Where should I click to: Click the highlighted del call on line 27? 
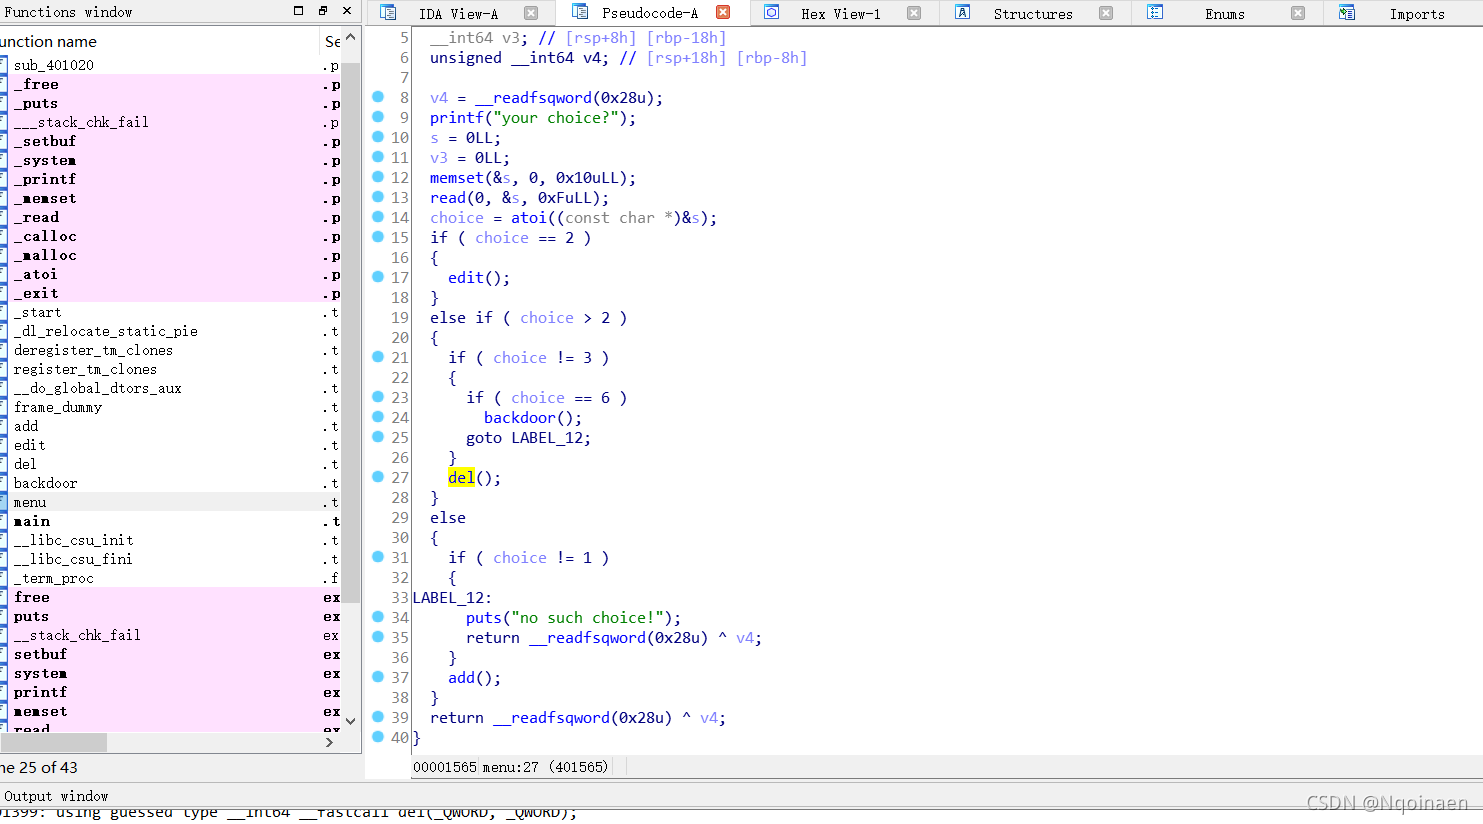pos(461,478)
